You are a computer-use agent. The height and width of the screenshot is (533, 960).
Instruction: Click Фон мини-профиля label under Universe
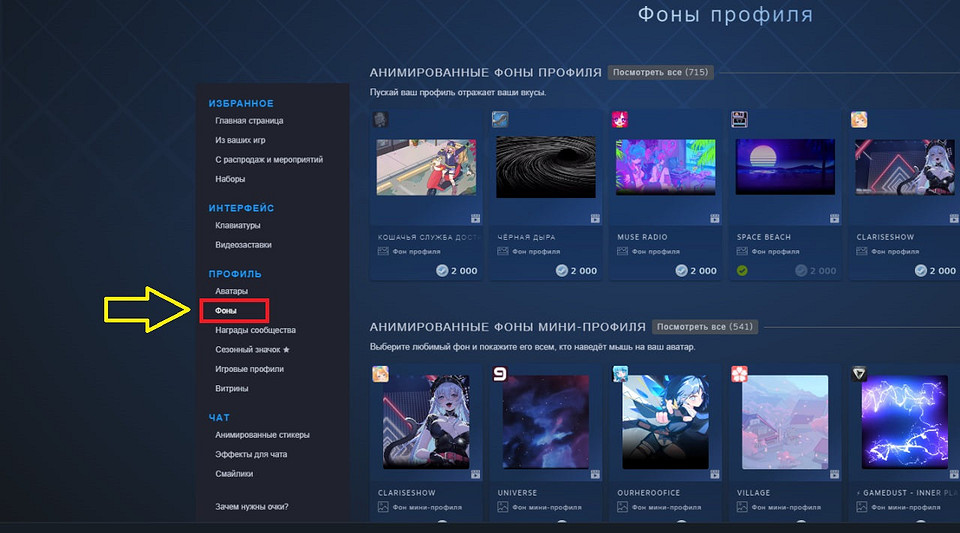pyautogui.click(x=547, y=507)
